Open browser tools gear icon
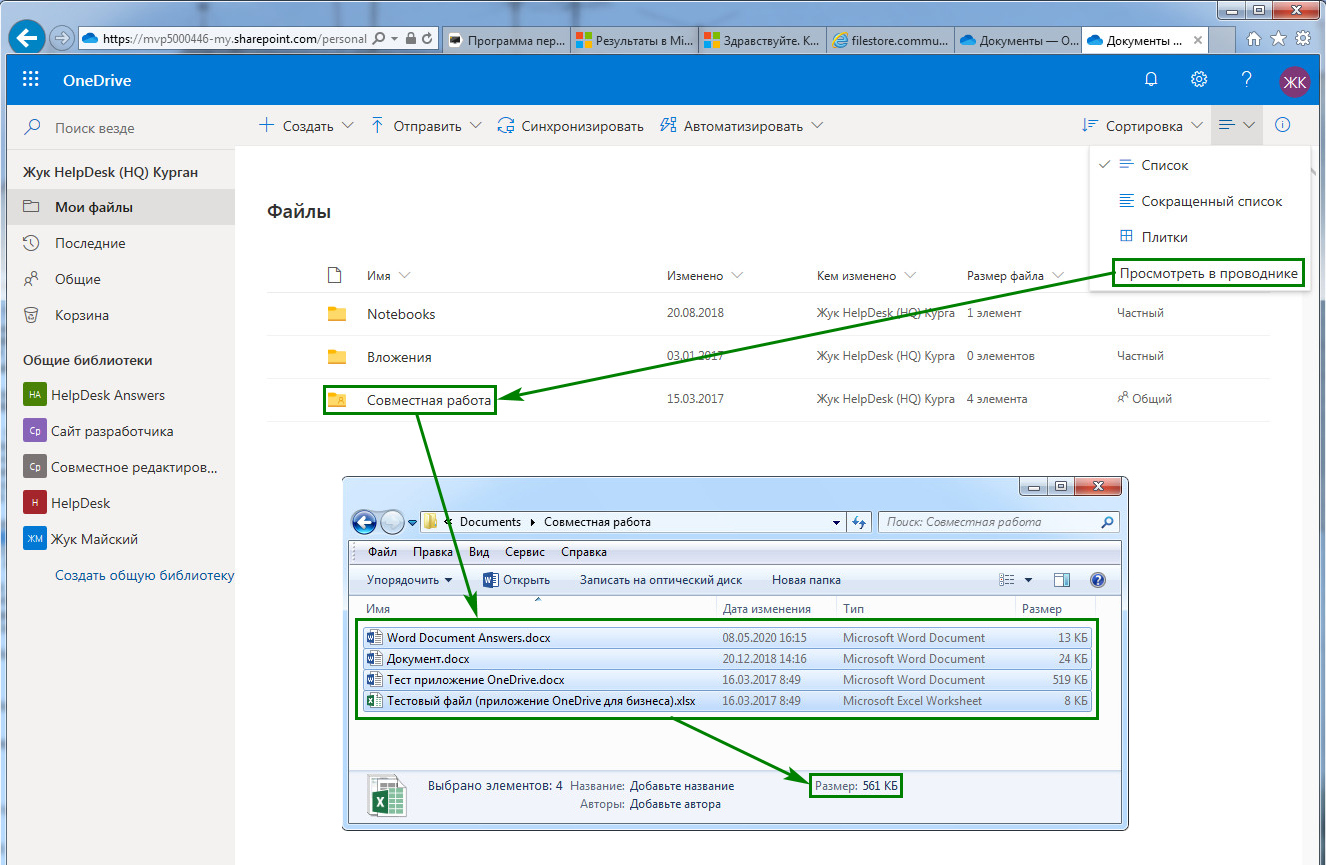Screen dimensions: 1326x865 click(1303, 39)
